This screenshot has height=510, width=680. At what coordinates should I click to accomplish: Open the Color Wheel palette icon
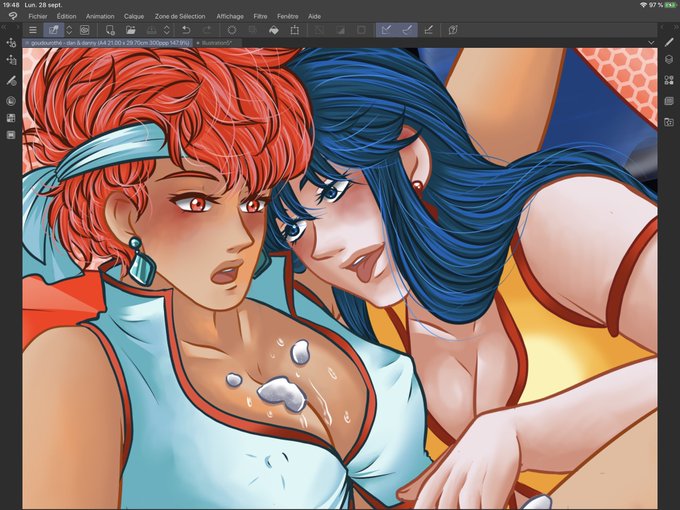(x=11, y=101)
